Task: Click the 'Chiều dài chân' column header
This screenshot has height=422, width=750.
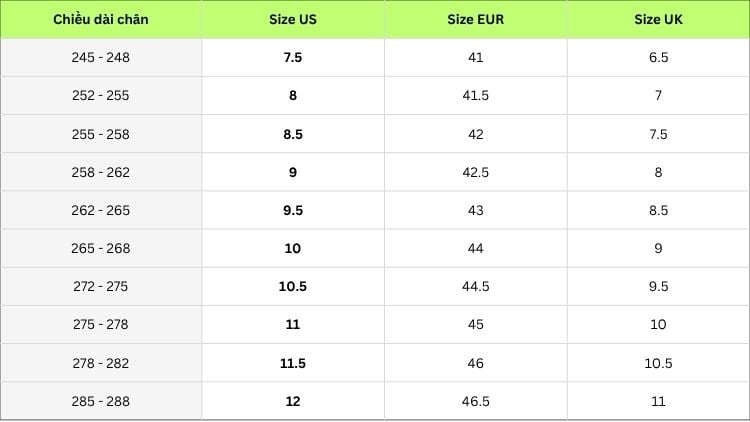Action: 101,19
